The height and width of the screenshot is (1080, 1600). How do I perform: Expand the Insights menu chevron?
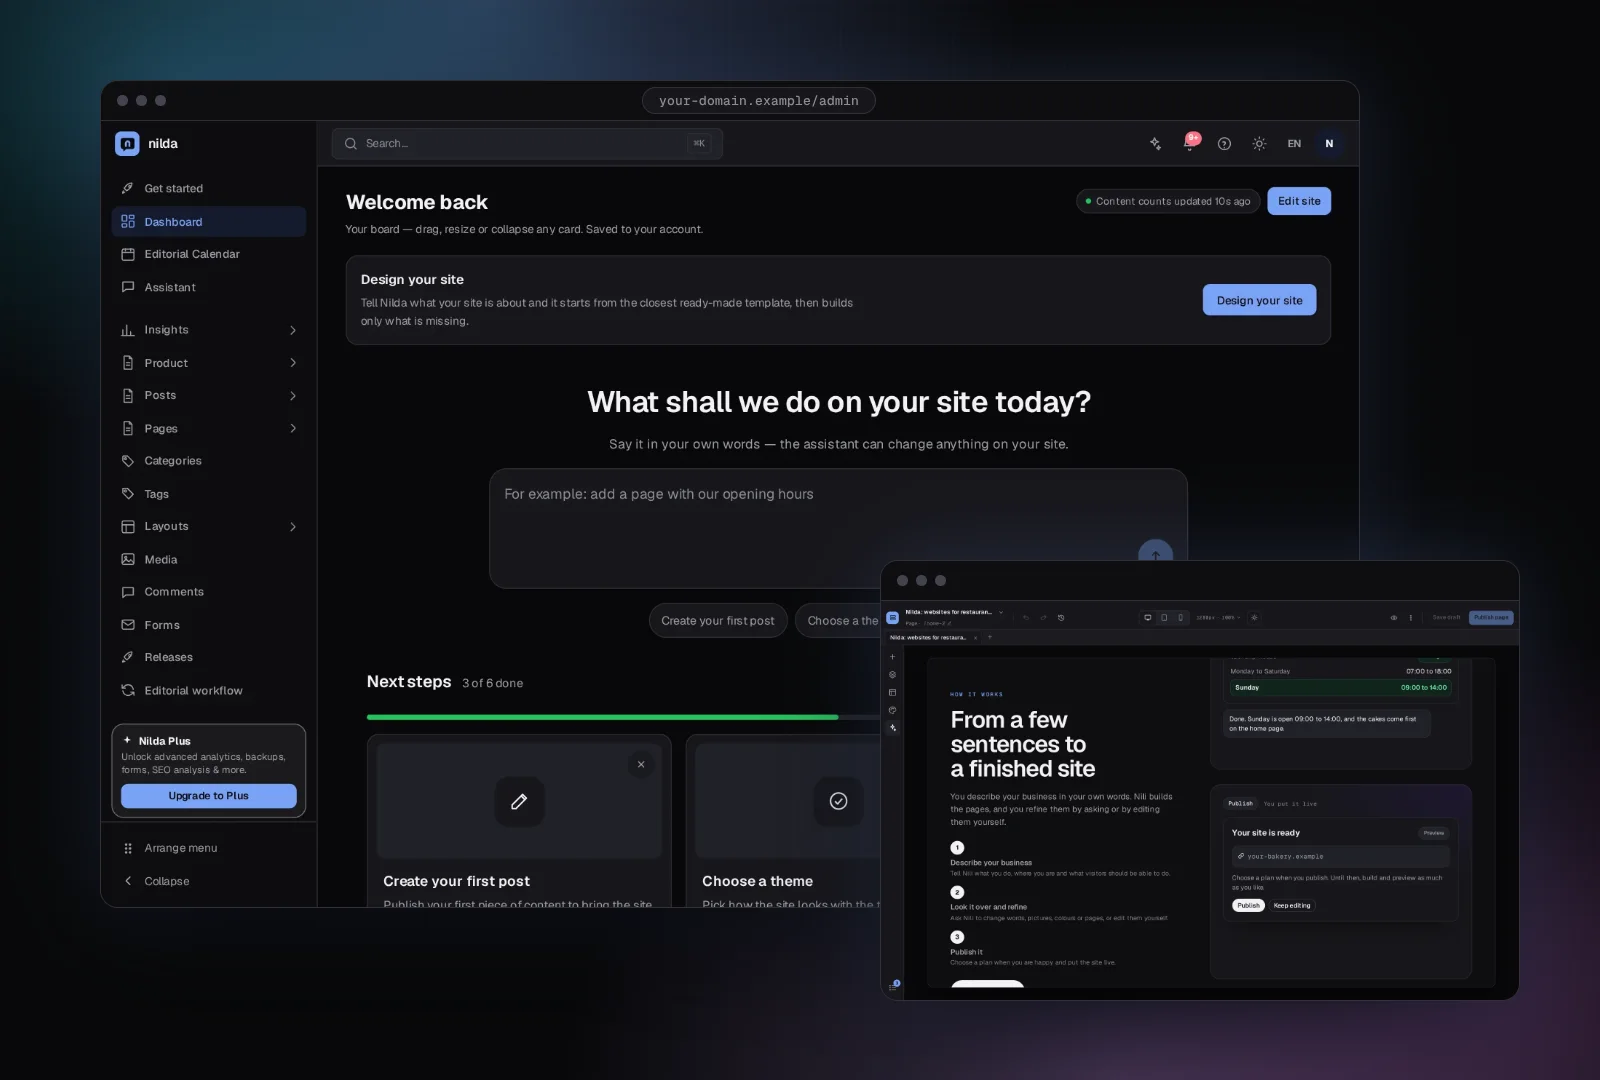tap(293, 330)
